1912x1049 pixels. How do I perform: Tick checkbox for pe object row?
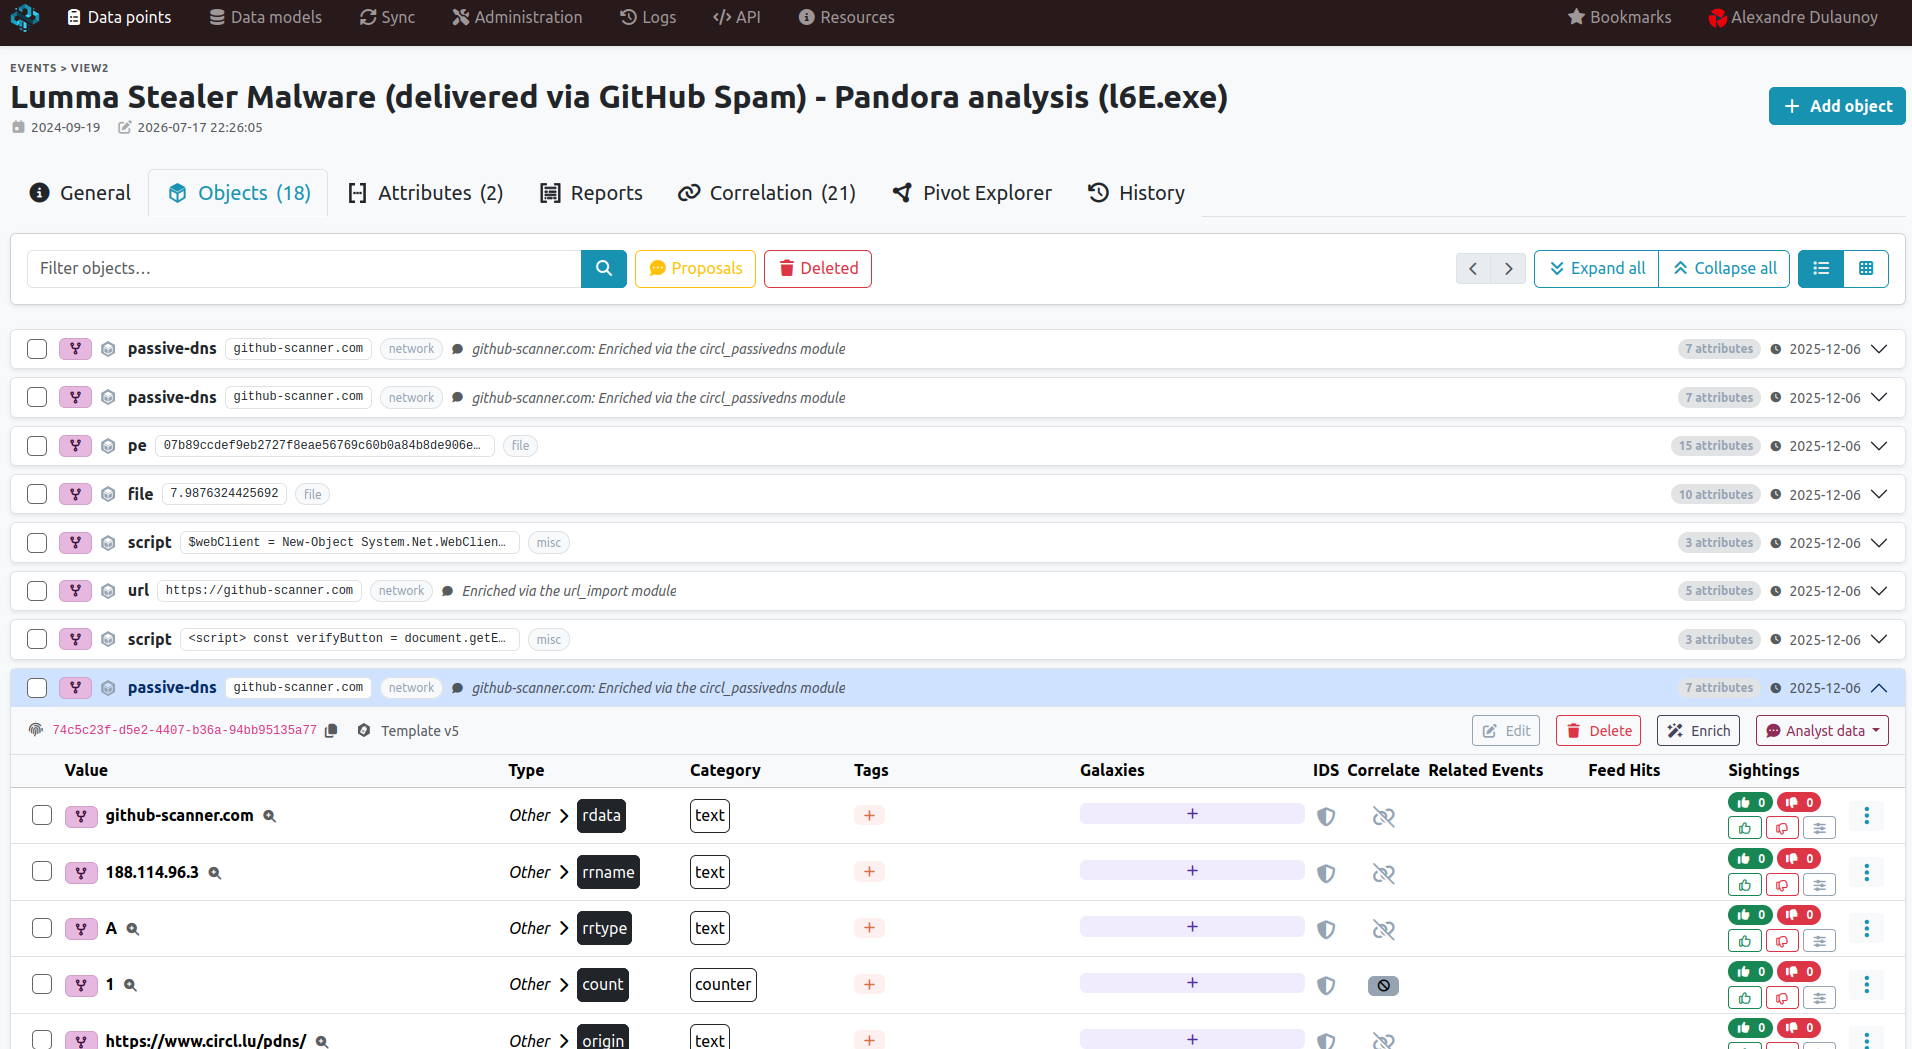[x=37, y=446]
